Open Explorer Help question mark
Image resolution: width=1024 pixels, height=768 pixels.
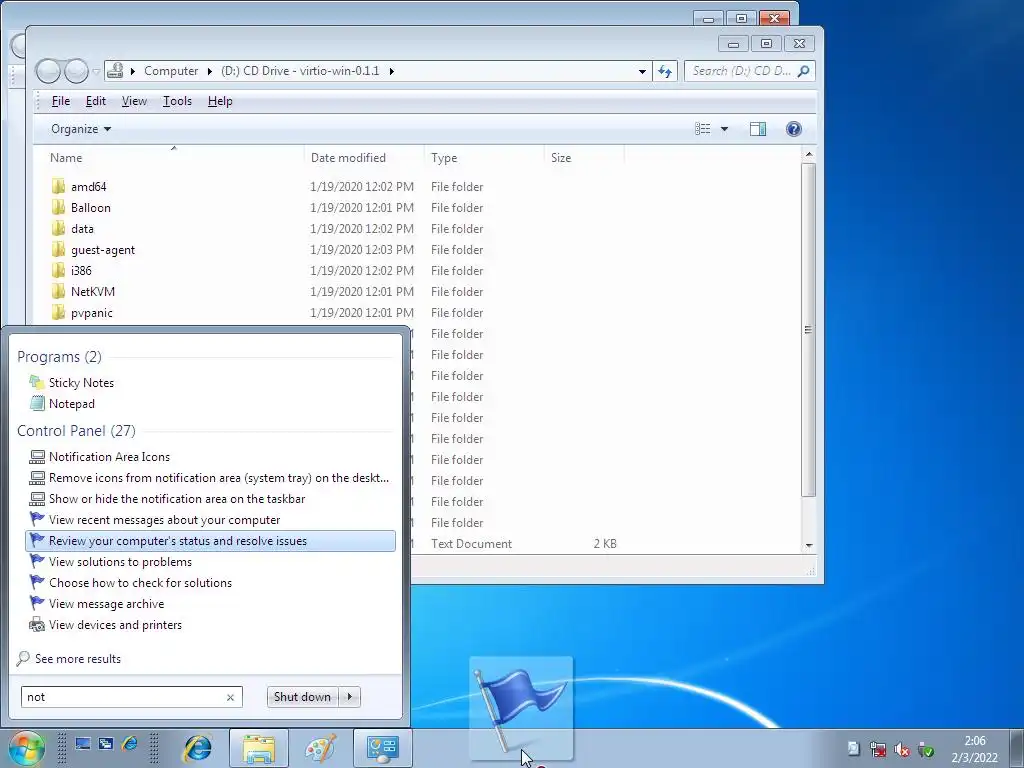point(793,129)
